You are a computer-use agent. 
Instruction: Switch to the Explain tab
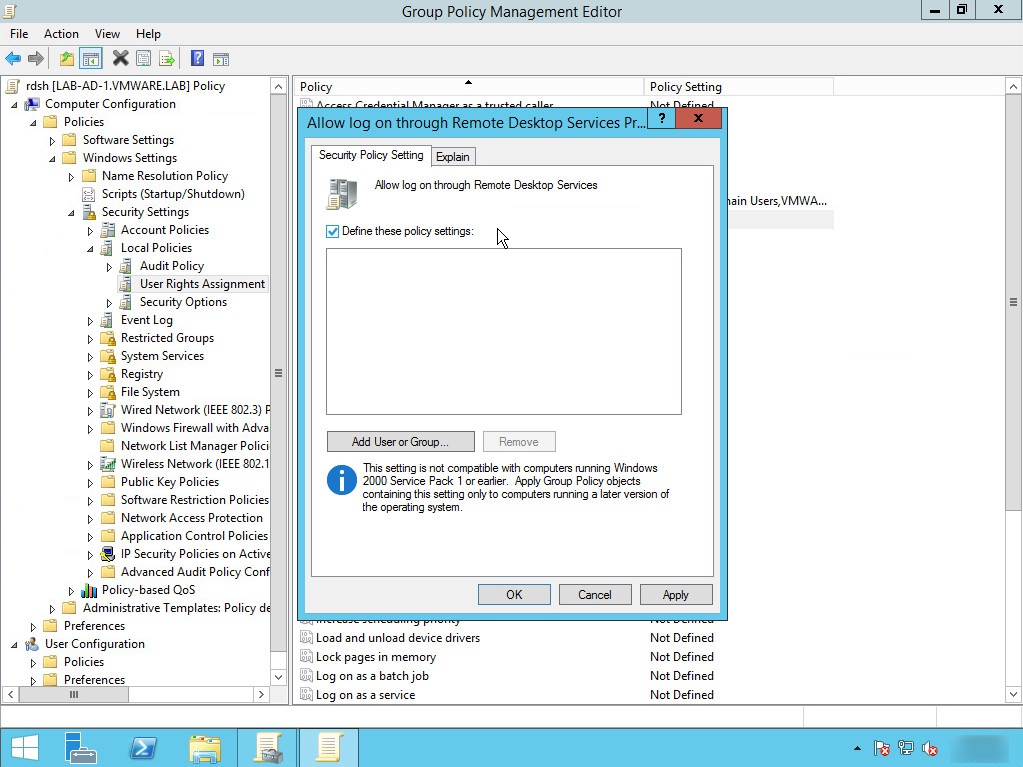tap(452, 157)
